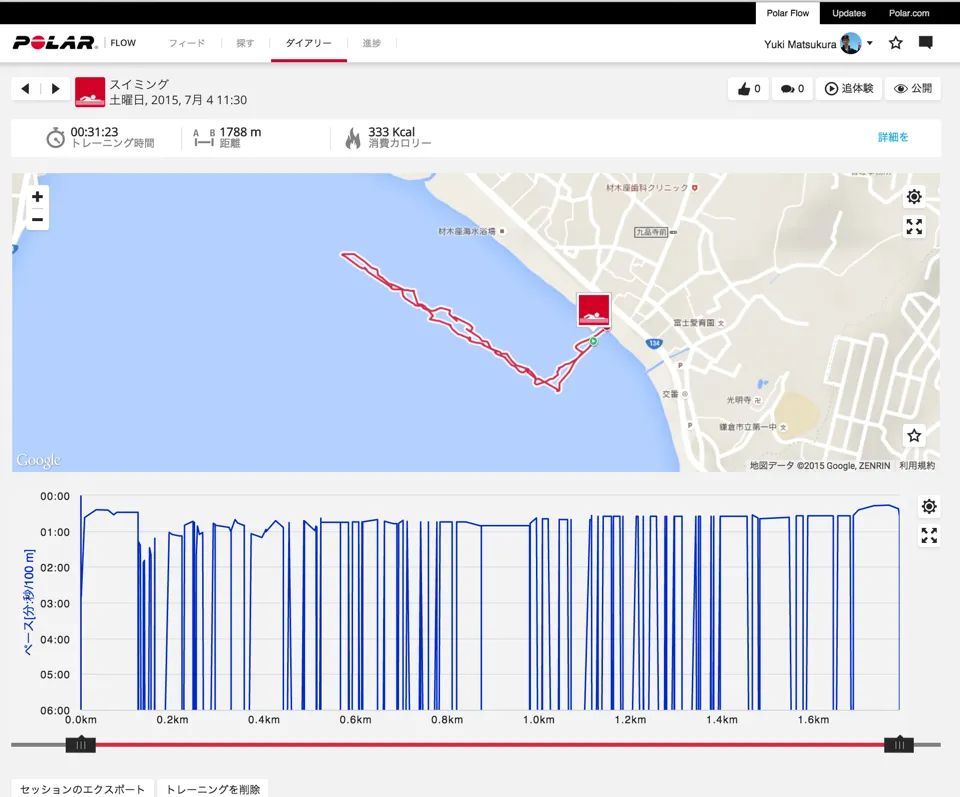Viewport: 960px width, 797px height.
Task: Like this training with thumbs up
Action: (749, 89)
